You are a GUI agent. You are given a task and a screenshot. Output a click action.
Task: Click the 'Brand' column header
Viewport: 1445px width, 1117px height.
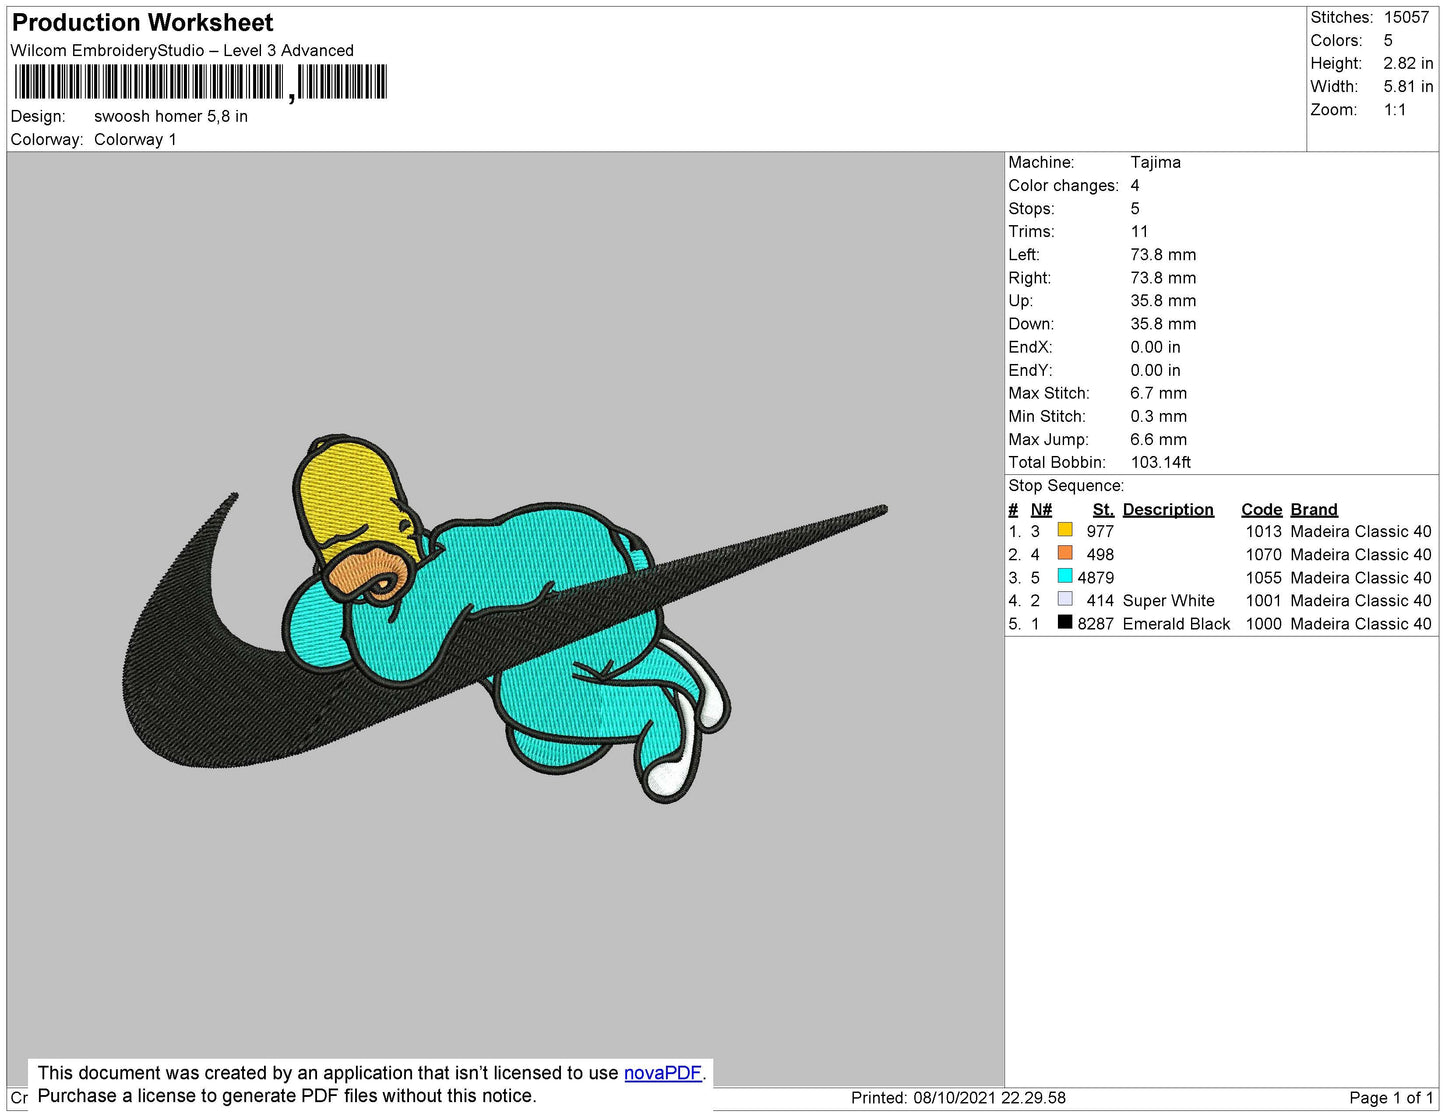[x=1314, y=510]
